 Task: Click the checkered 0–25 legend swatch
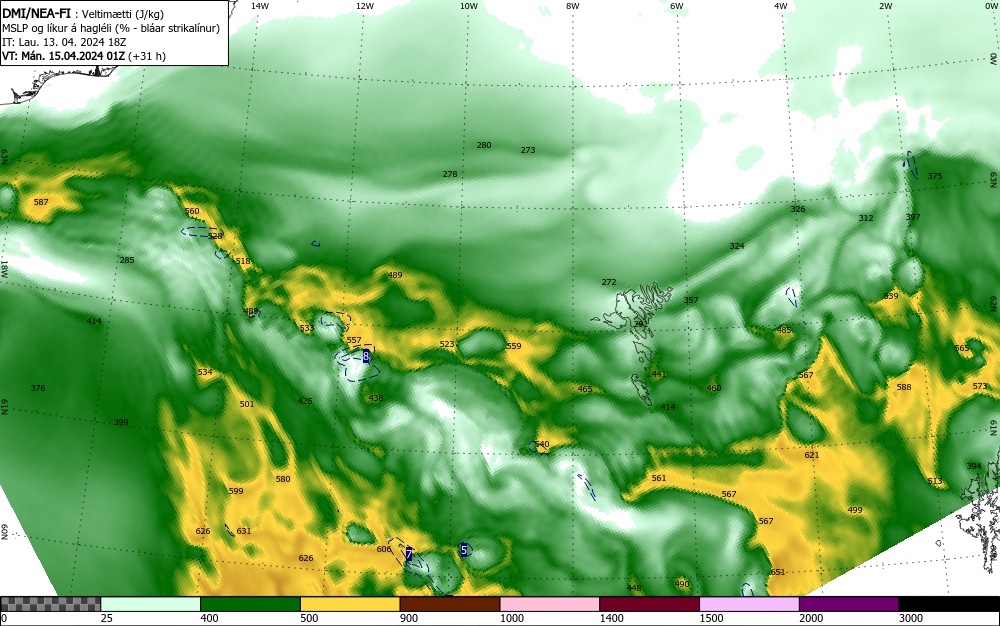(x=50, y=604)
